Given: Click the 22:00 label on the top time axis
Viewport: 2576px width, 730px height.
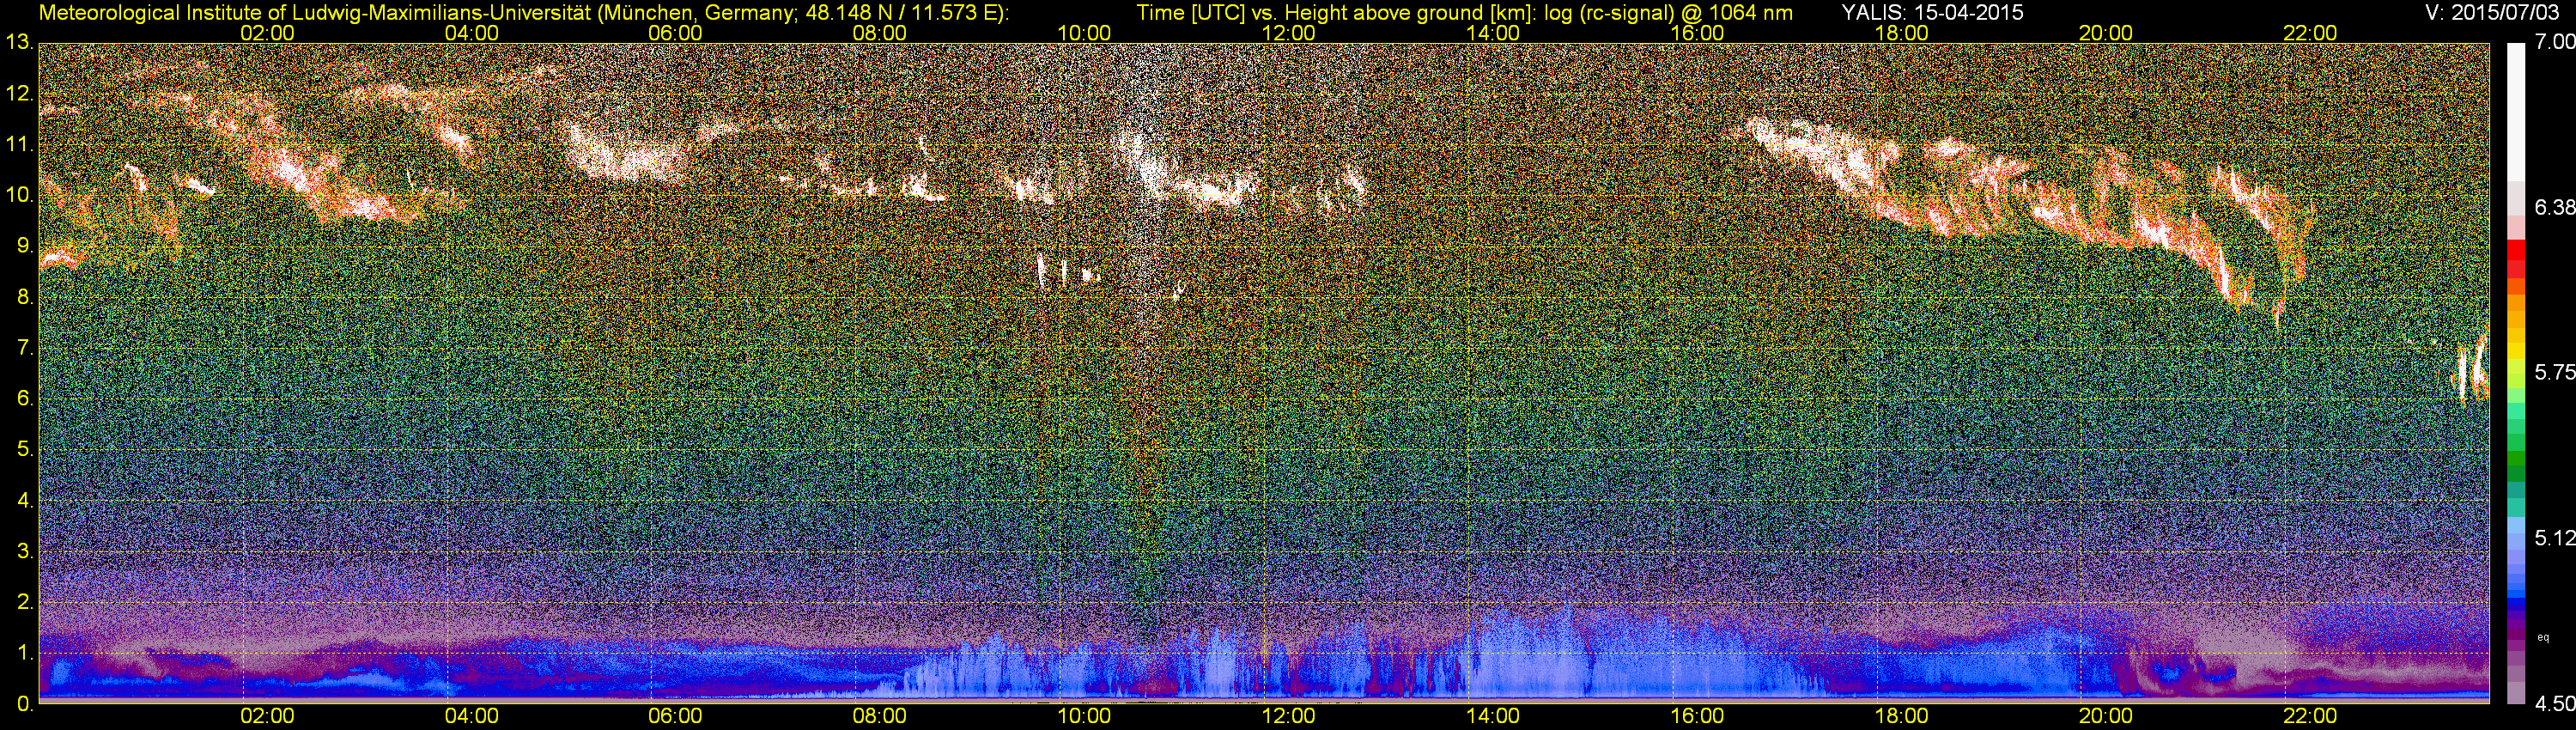Looking at the screenshot, I should tap(2310, 33).
